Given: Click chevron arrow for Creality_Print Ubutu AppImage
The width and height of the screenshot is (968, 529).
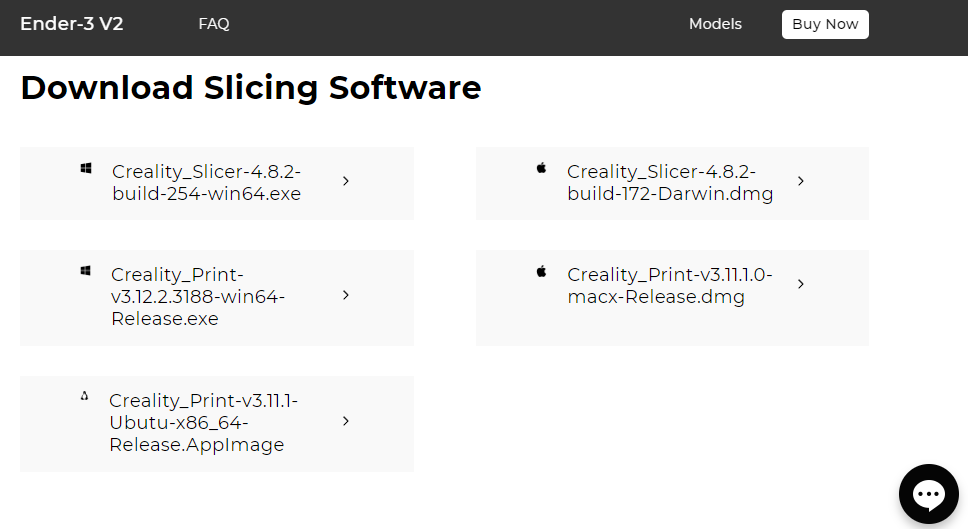Looking at the screenshot, I should pyautogui.click(x=346, y=421).
